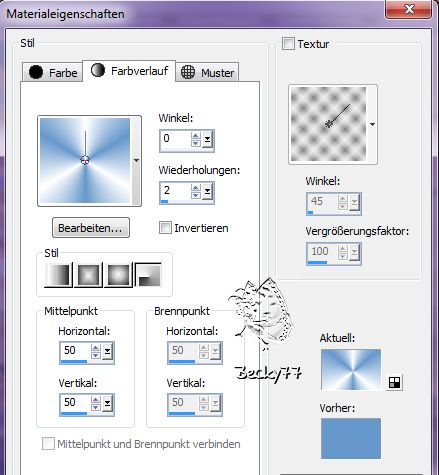Toggle the Invertieren checkbox
This screenshot has height=475, width=439.
(165, 228)
